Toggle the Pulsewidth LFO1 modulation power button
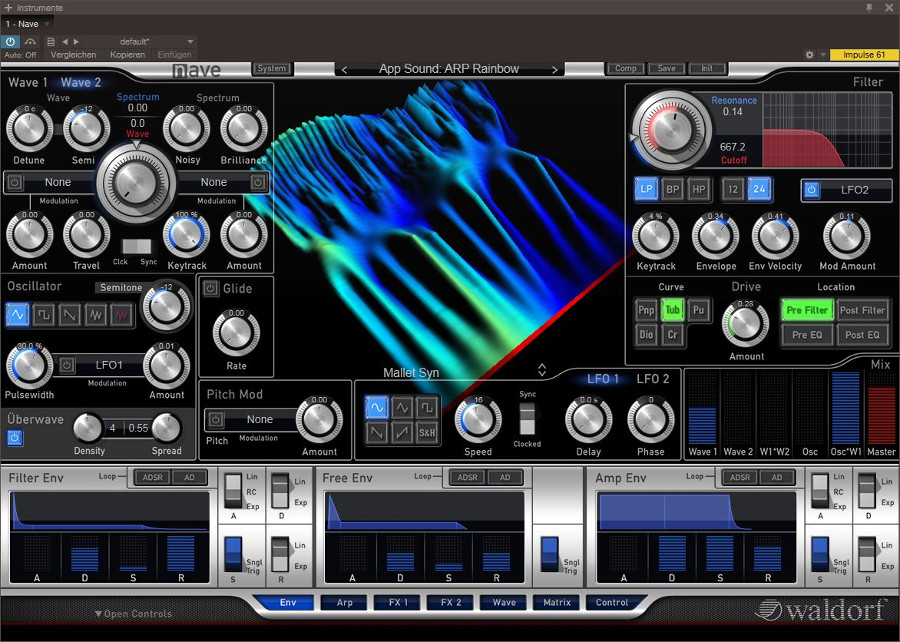 (67, 365)
